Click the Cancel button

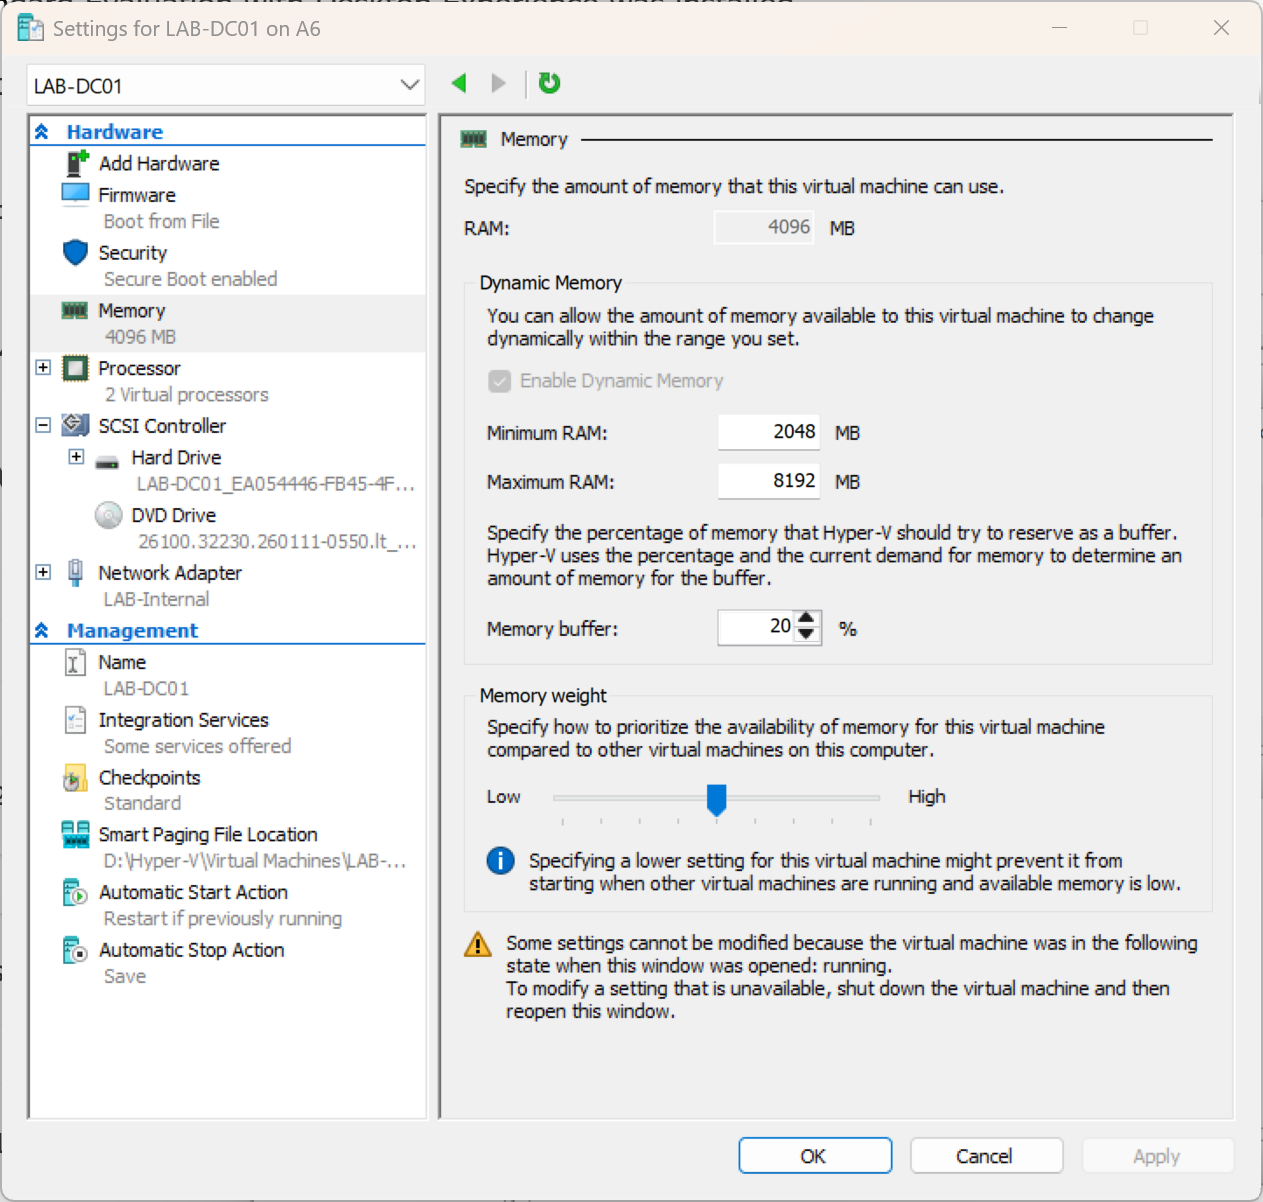986,1156
